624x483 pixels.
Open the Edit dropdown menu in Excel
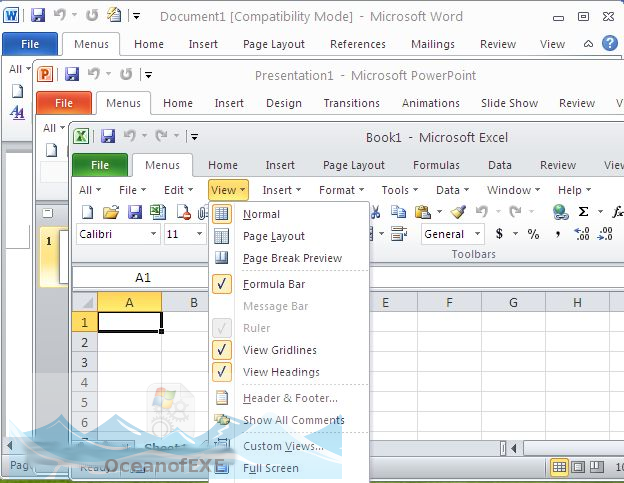[x=178, y=190]
